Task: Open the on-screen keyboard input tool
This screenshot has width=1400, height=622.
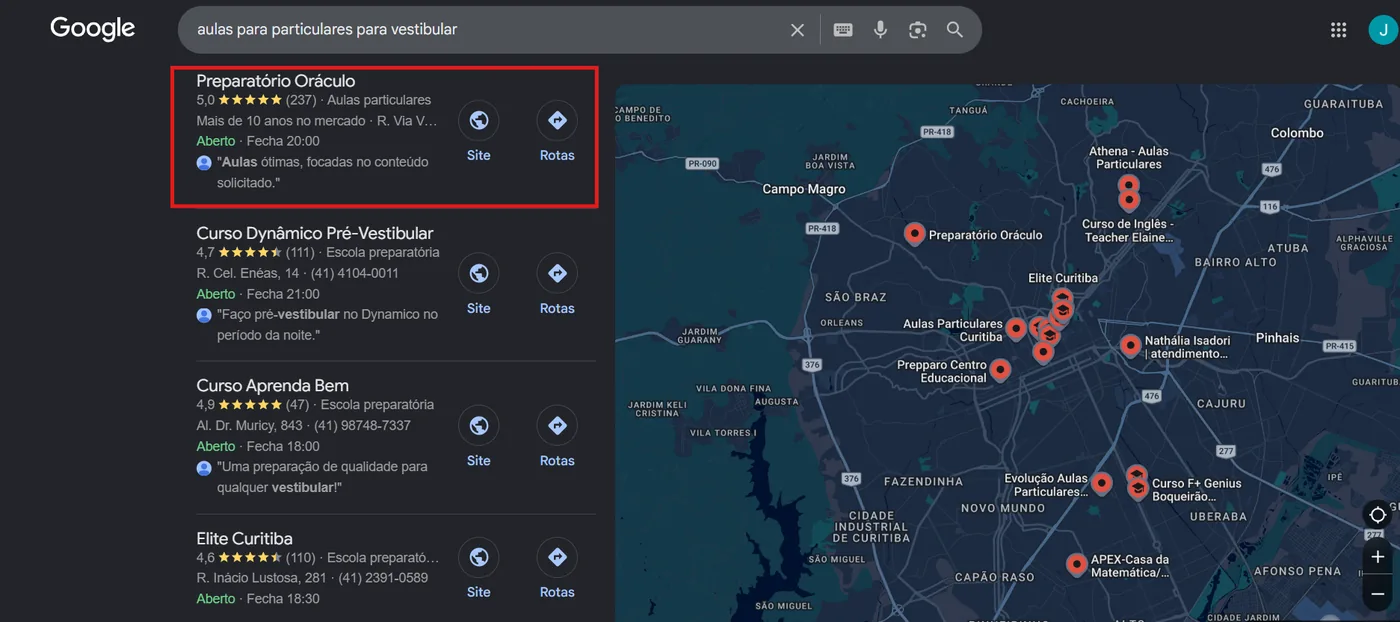Action: click(x=843, y=30)
